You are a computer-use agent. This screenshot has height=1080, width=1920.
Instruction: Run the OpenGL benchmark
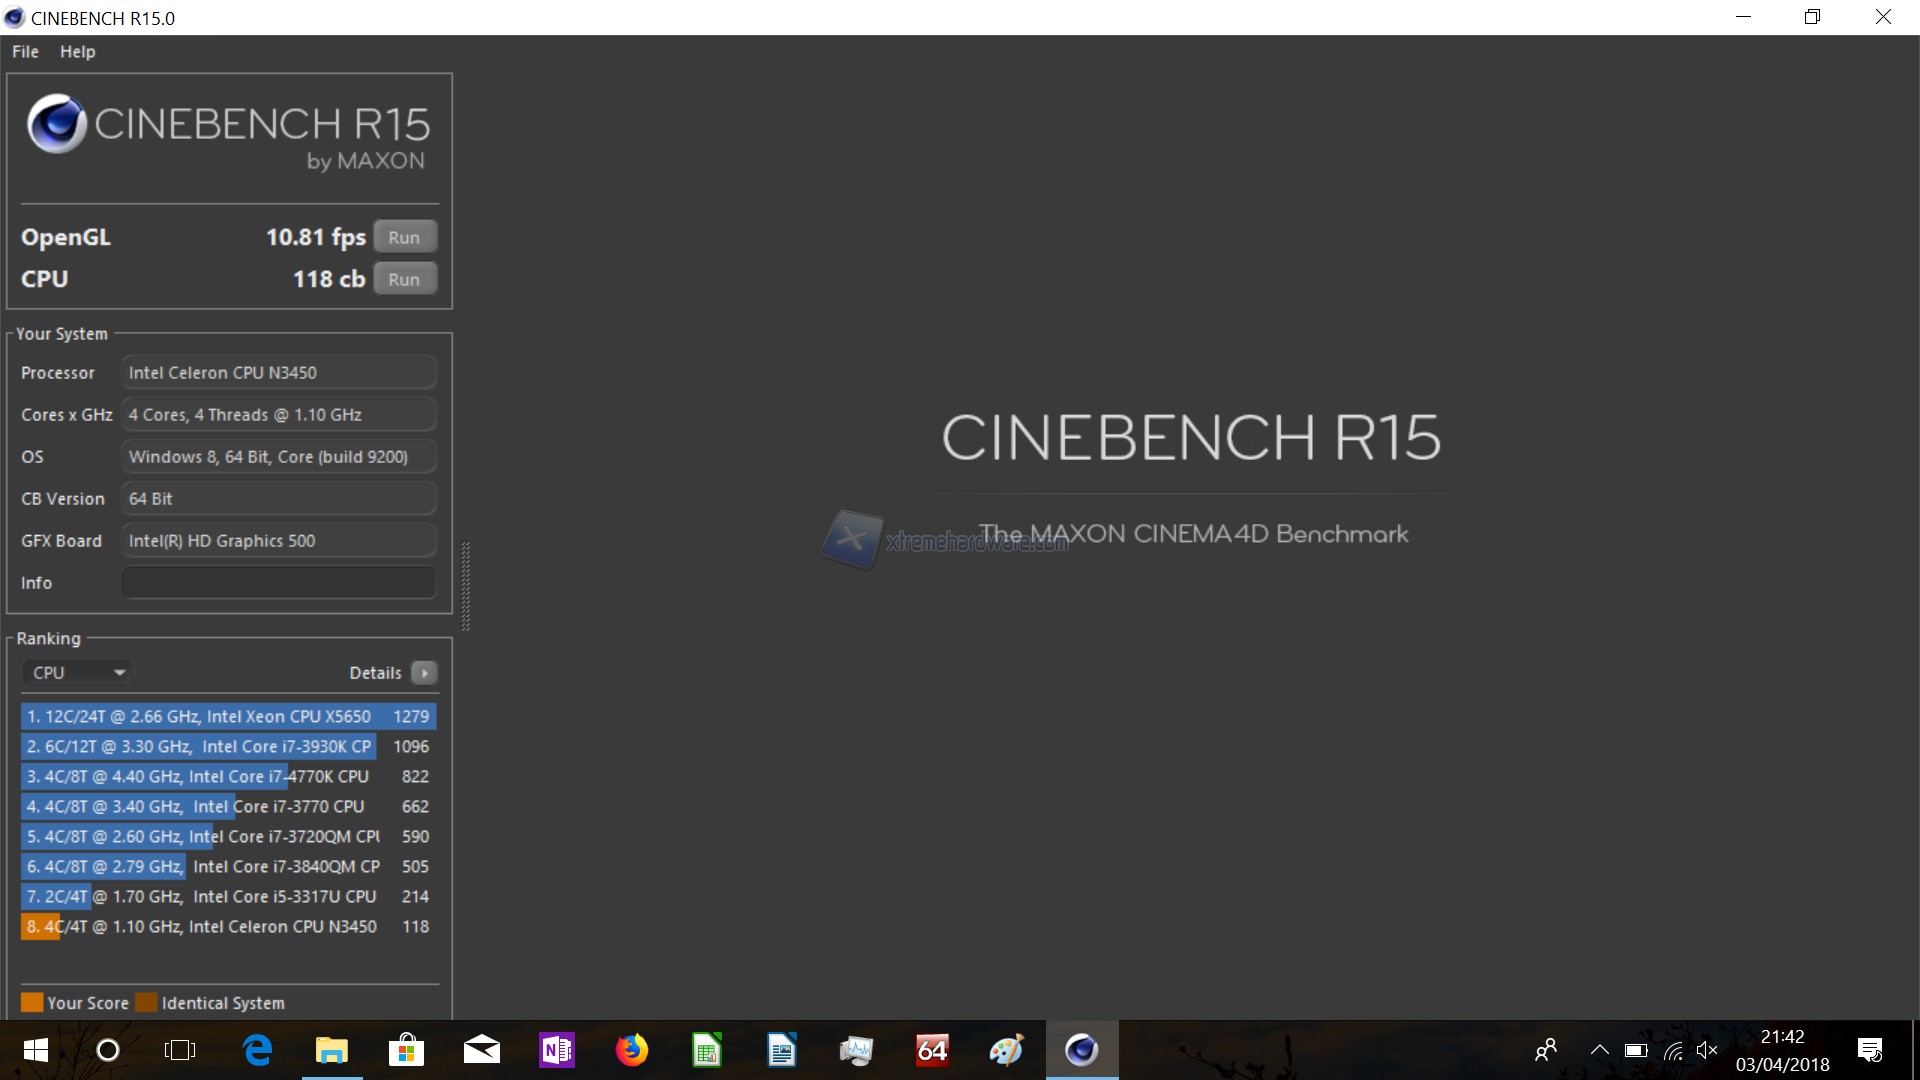[405, 236]
